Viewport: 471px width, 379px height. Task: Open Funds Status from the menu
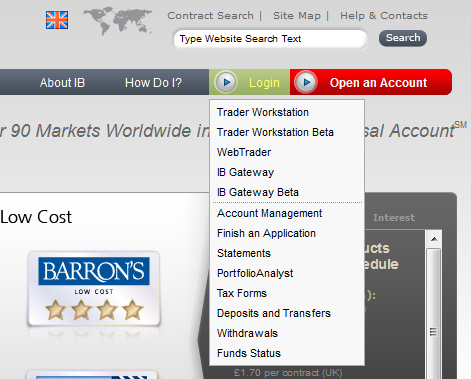tap(249, 353)
